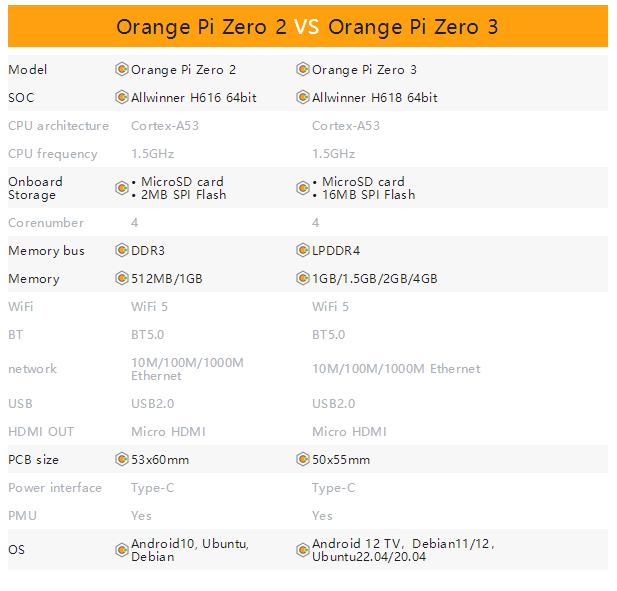Click the icon next to Allwinner H616 64bit

coord(122,97)
